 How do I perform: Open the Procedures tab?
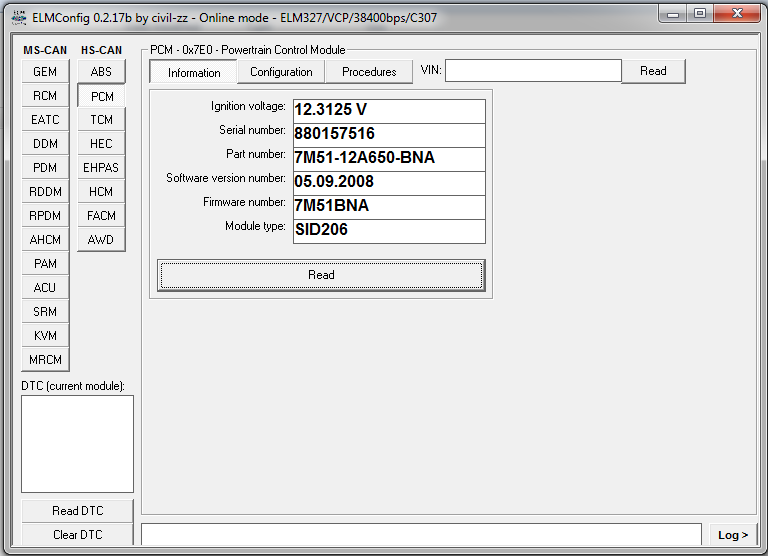[369, 72]
